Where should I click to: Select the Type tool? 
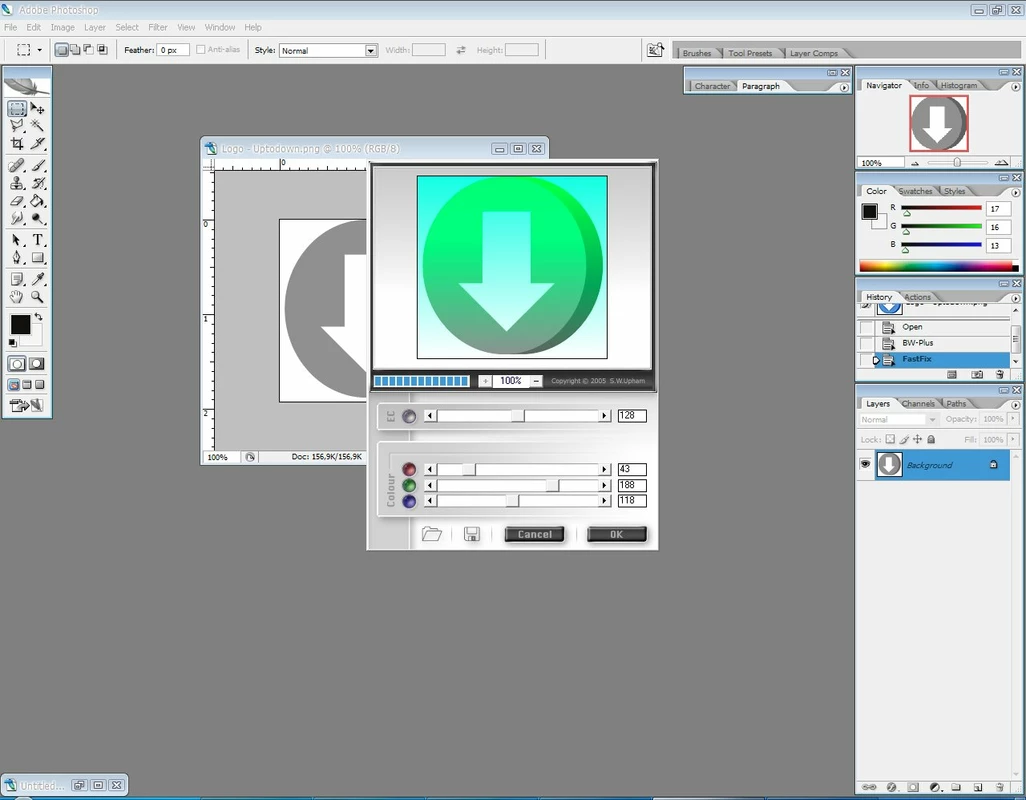(x=37, y=240)
